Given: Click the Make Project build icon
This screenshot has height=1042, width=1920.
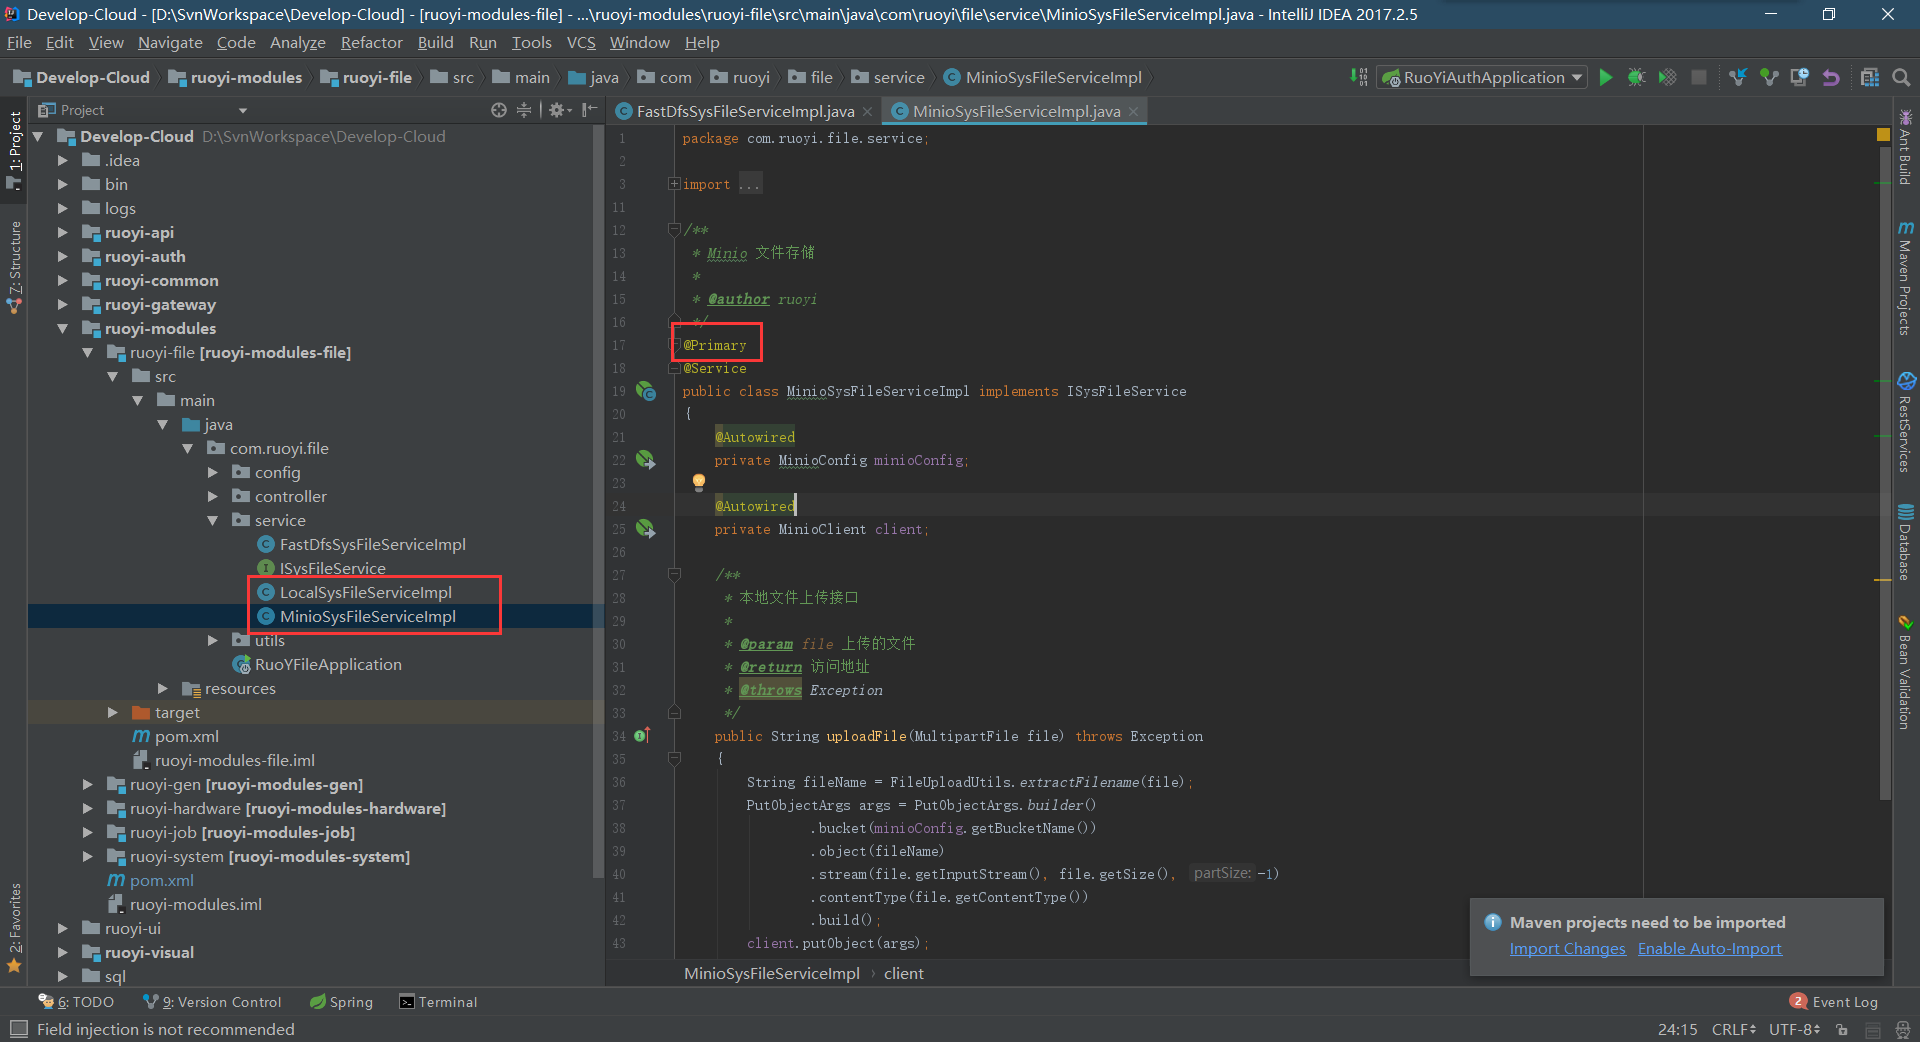Looking at the screenshot, I should 1358,77.
